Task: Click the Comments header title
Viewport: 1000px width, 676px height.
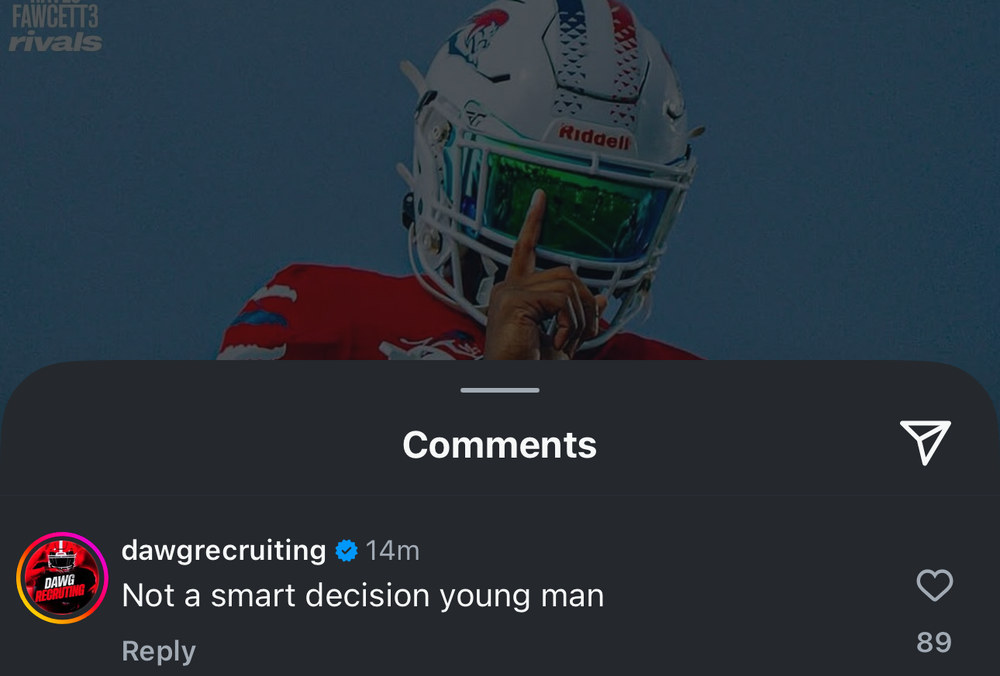Action: (500, 445)
